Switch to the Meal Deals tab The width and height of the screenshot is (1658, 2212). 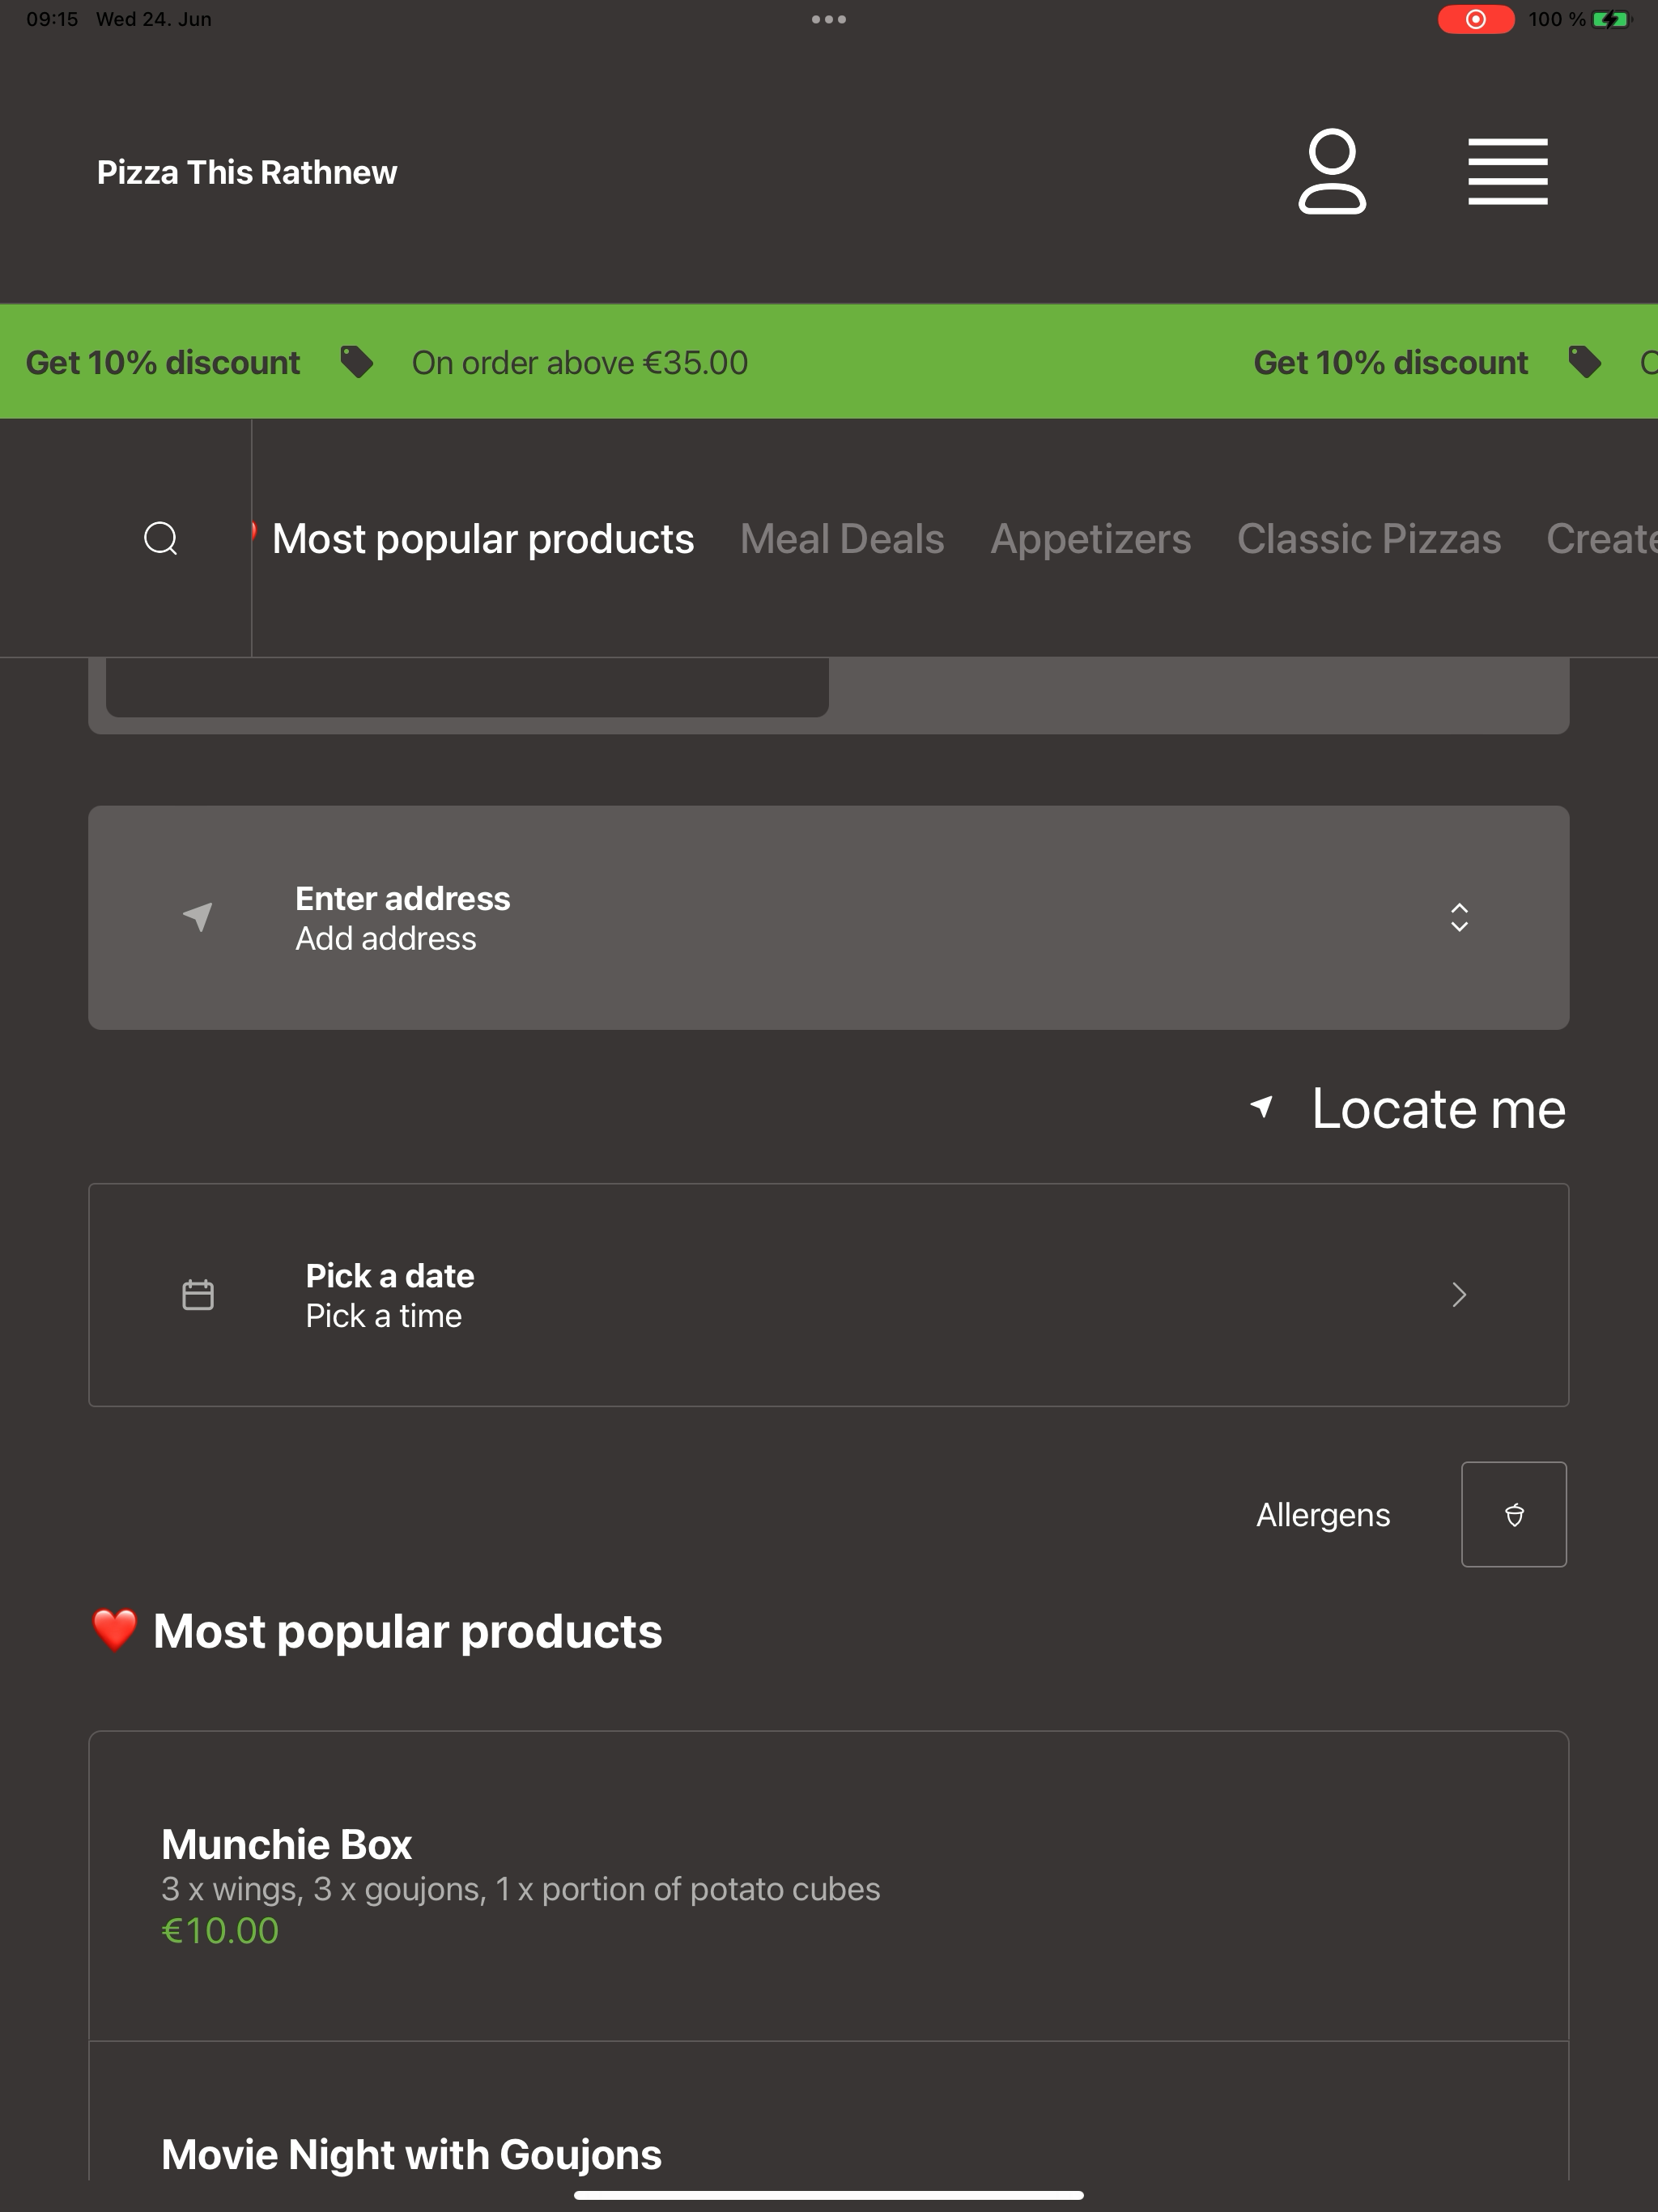pyautogui.click(x=842, y=538)
